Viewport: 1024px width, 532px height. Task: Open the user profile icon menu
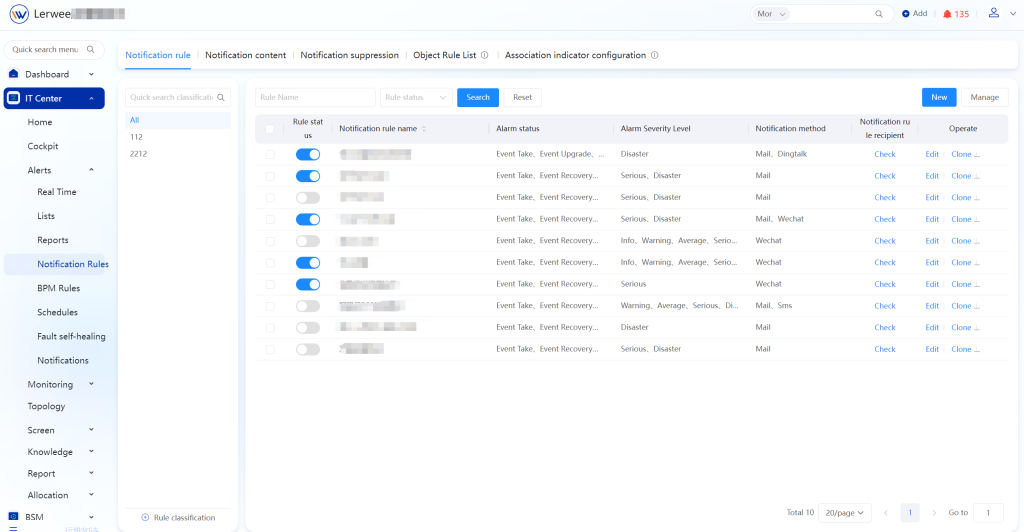(993, 13)
